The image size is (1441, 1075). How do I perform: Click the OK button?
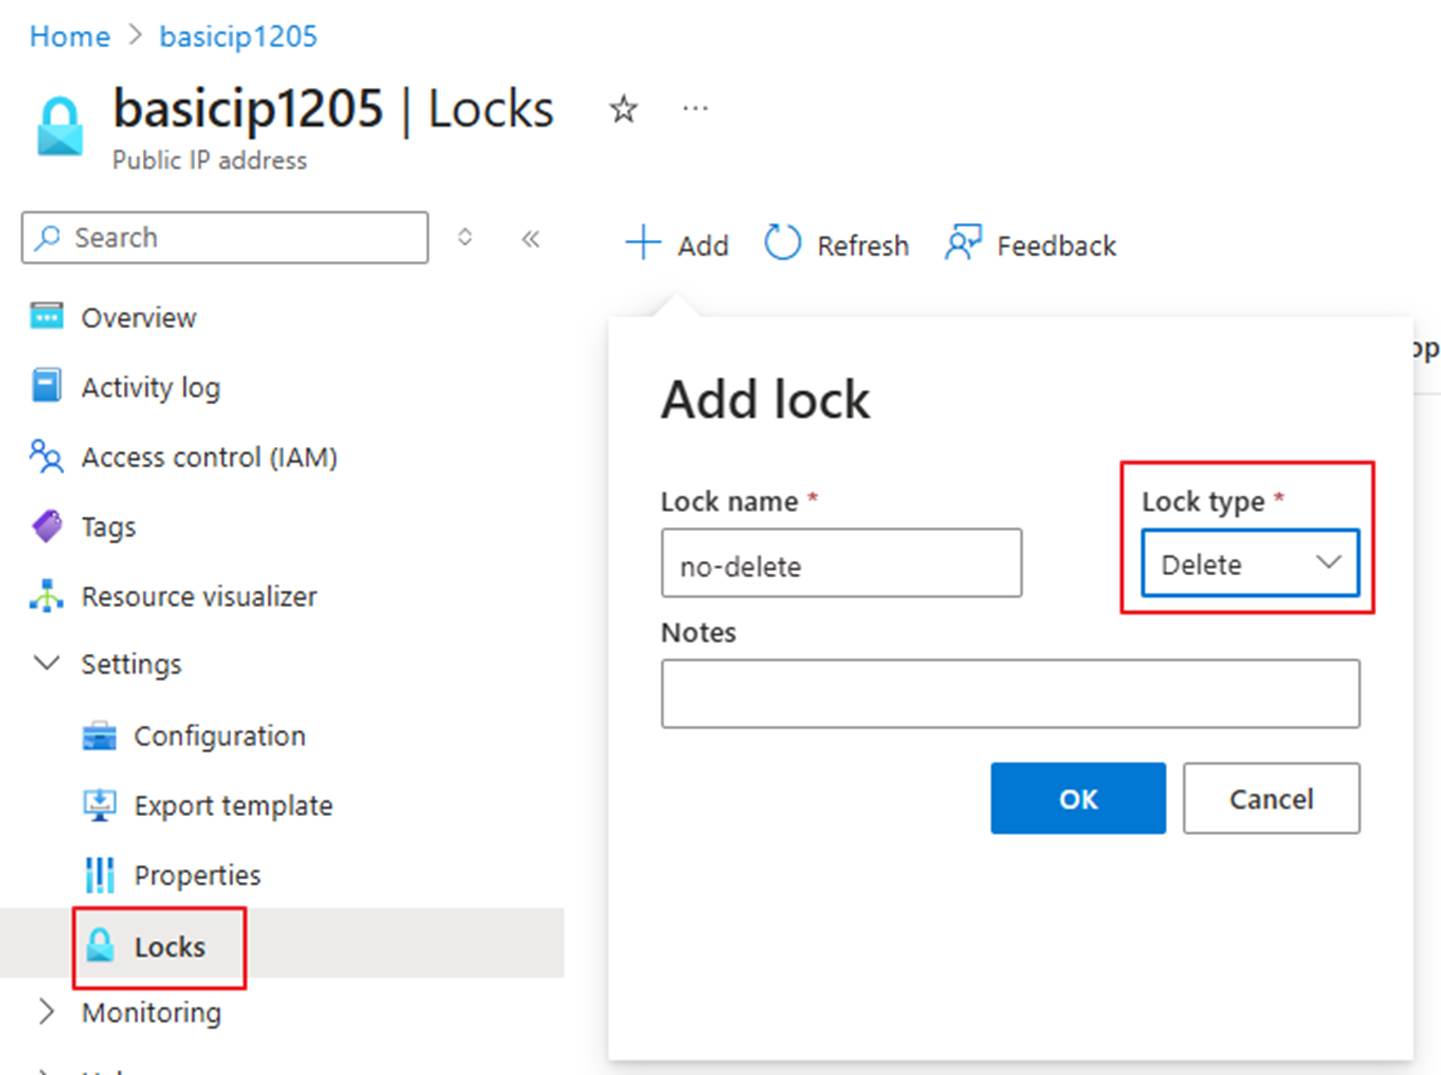[1078, 798]
